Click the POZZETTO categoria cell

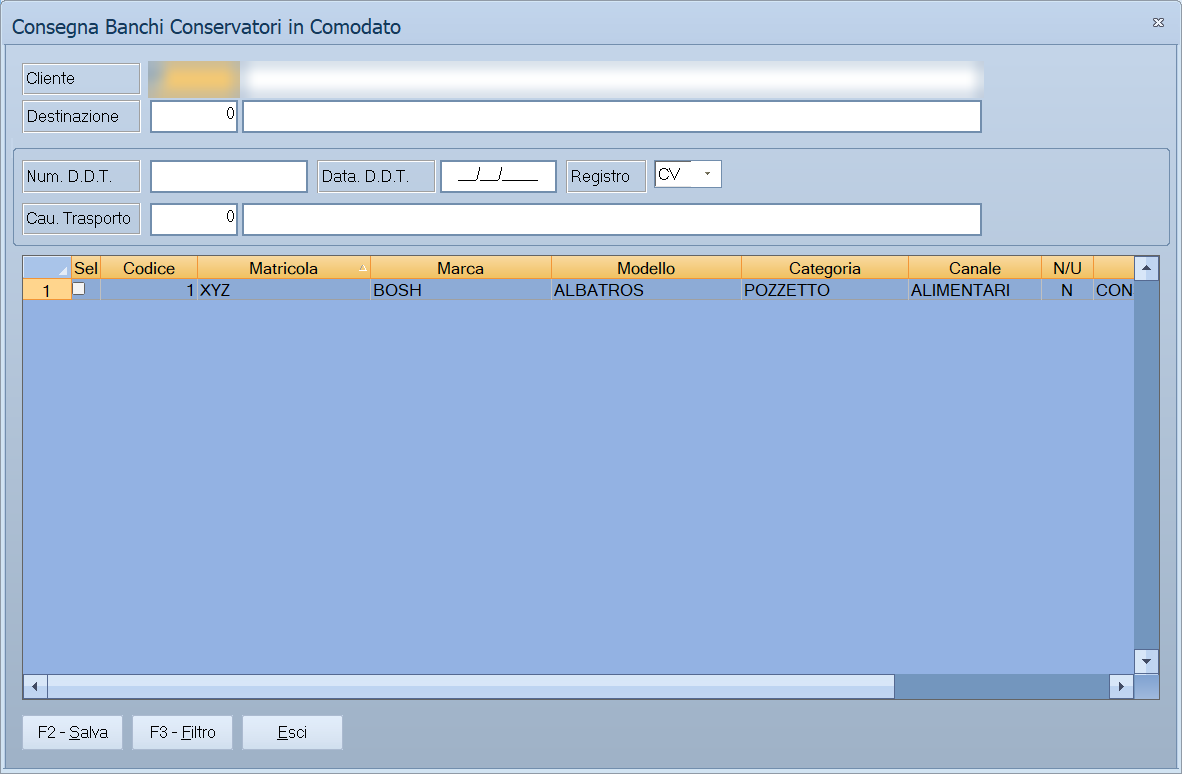[825, 290]
